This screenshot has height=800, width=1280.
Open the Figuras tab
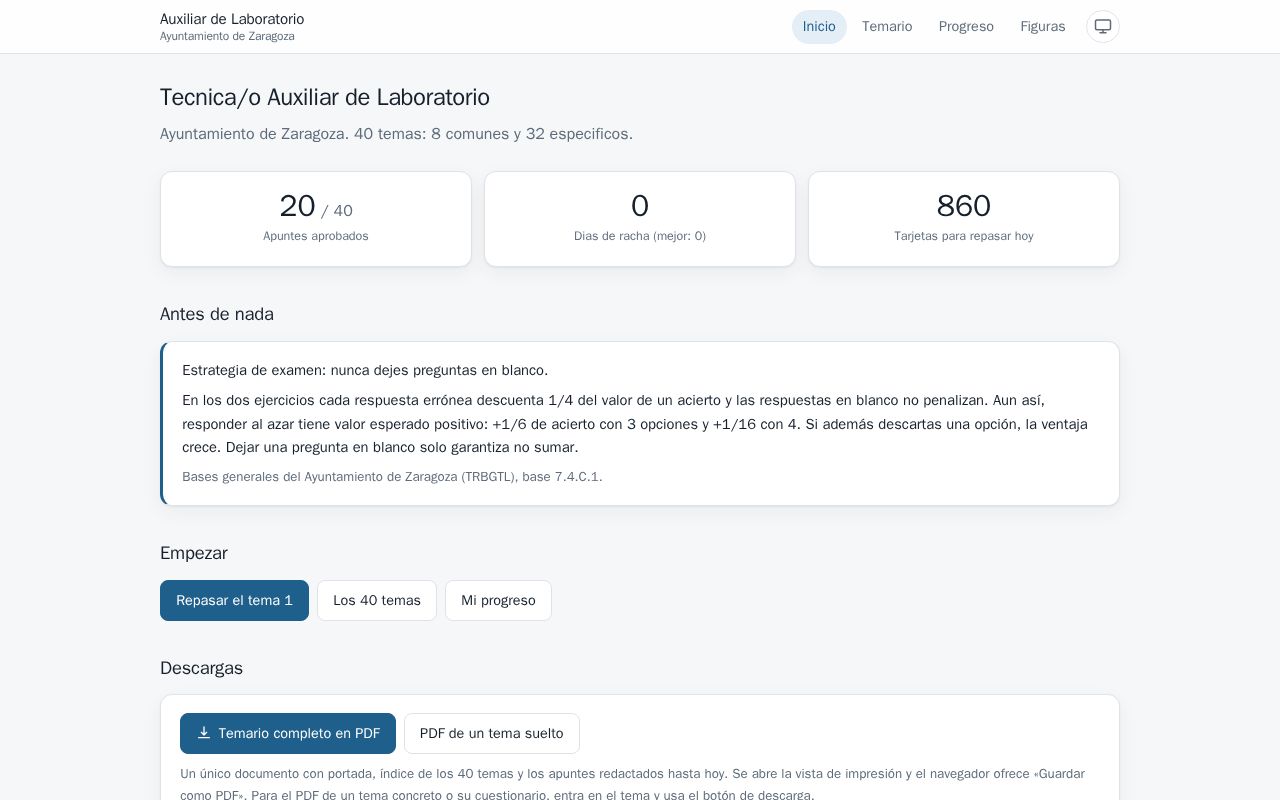click(1043, 27)
